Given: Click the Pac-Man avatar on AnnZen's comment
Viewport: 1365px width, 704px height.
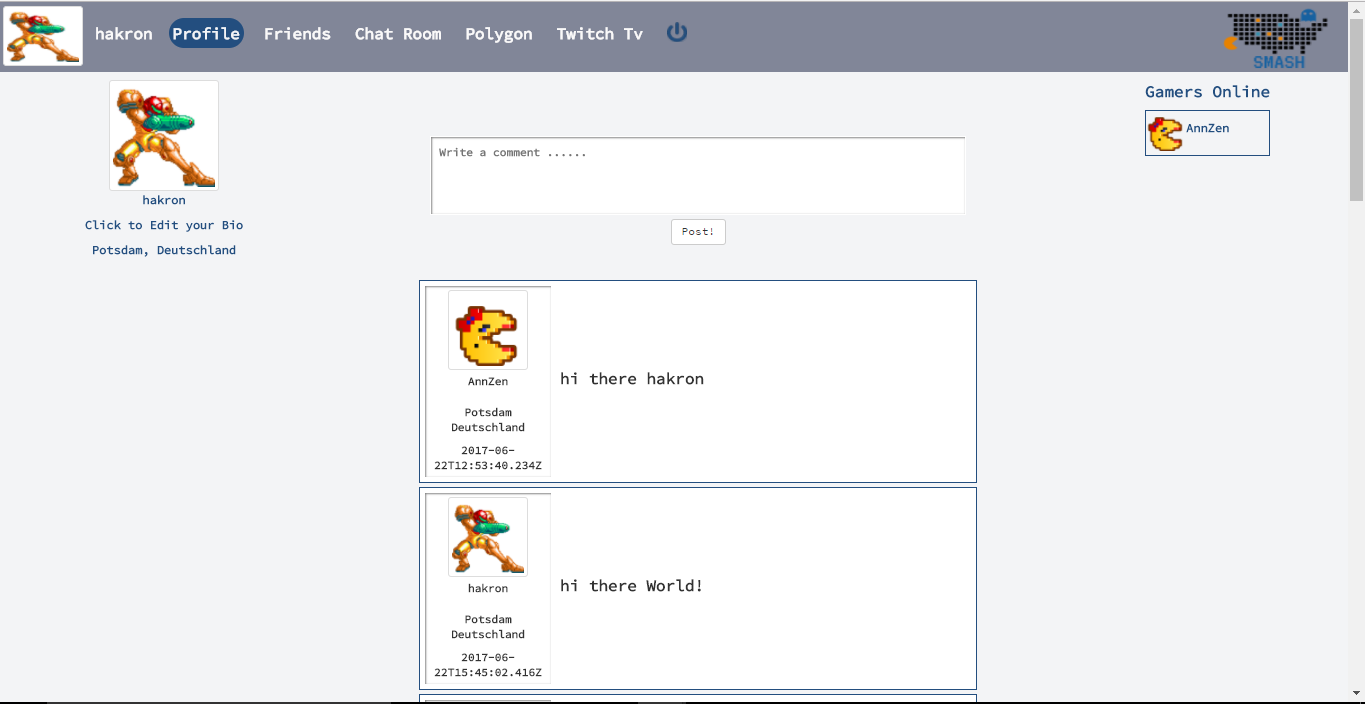Looking at the screenshot, I should point(487,330).
